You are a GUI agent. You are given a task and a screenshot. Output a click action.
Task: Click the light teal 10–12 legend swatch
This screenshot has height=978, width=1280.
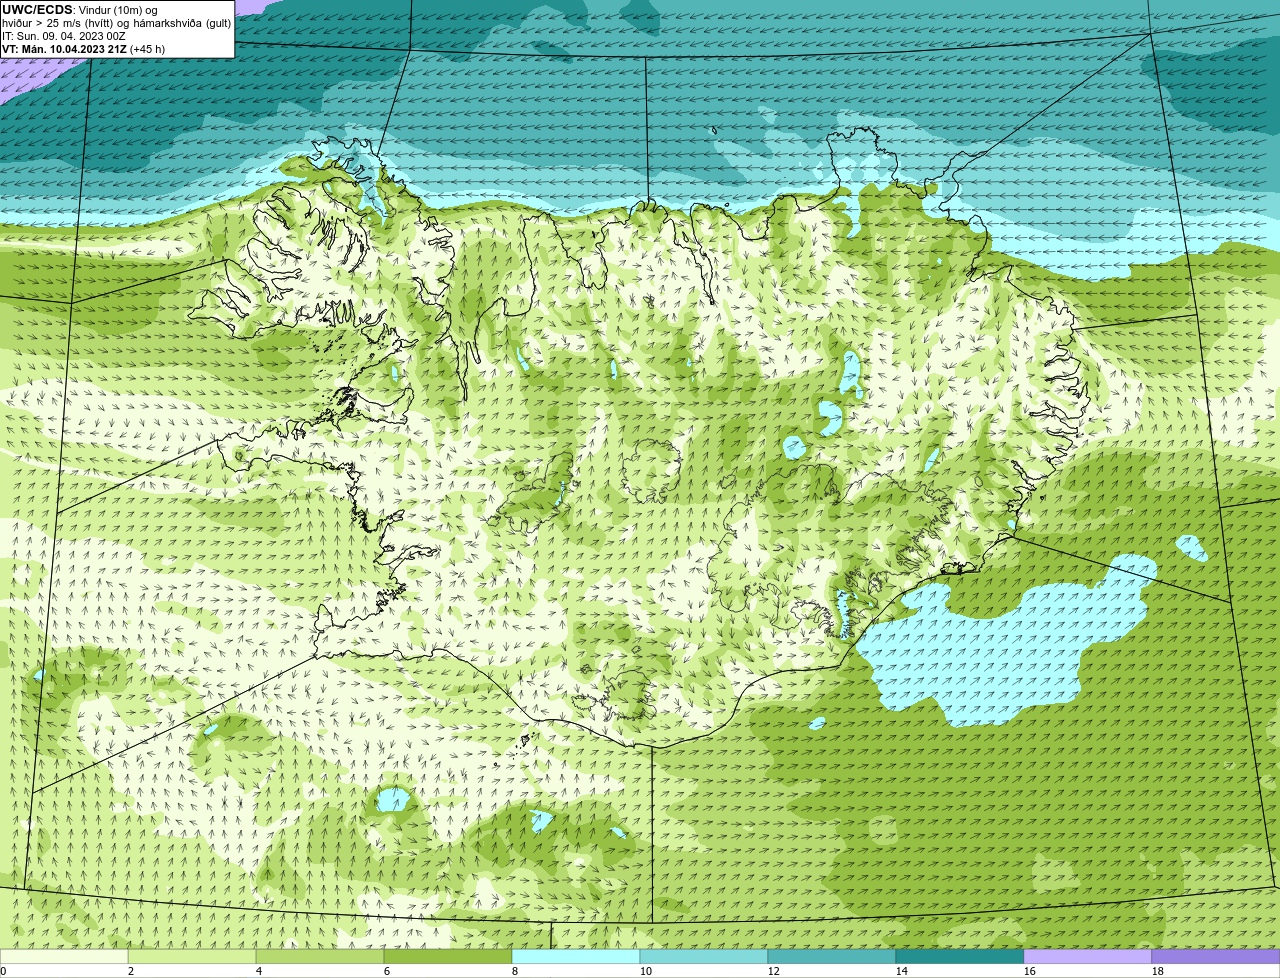pos(704,957)
